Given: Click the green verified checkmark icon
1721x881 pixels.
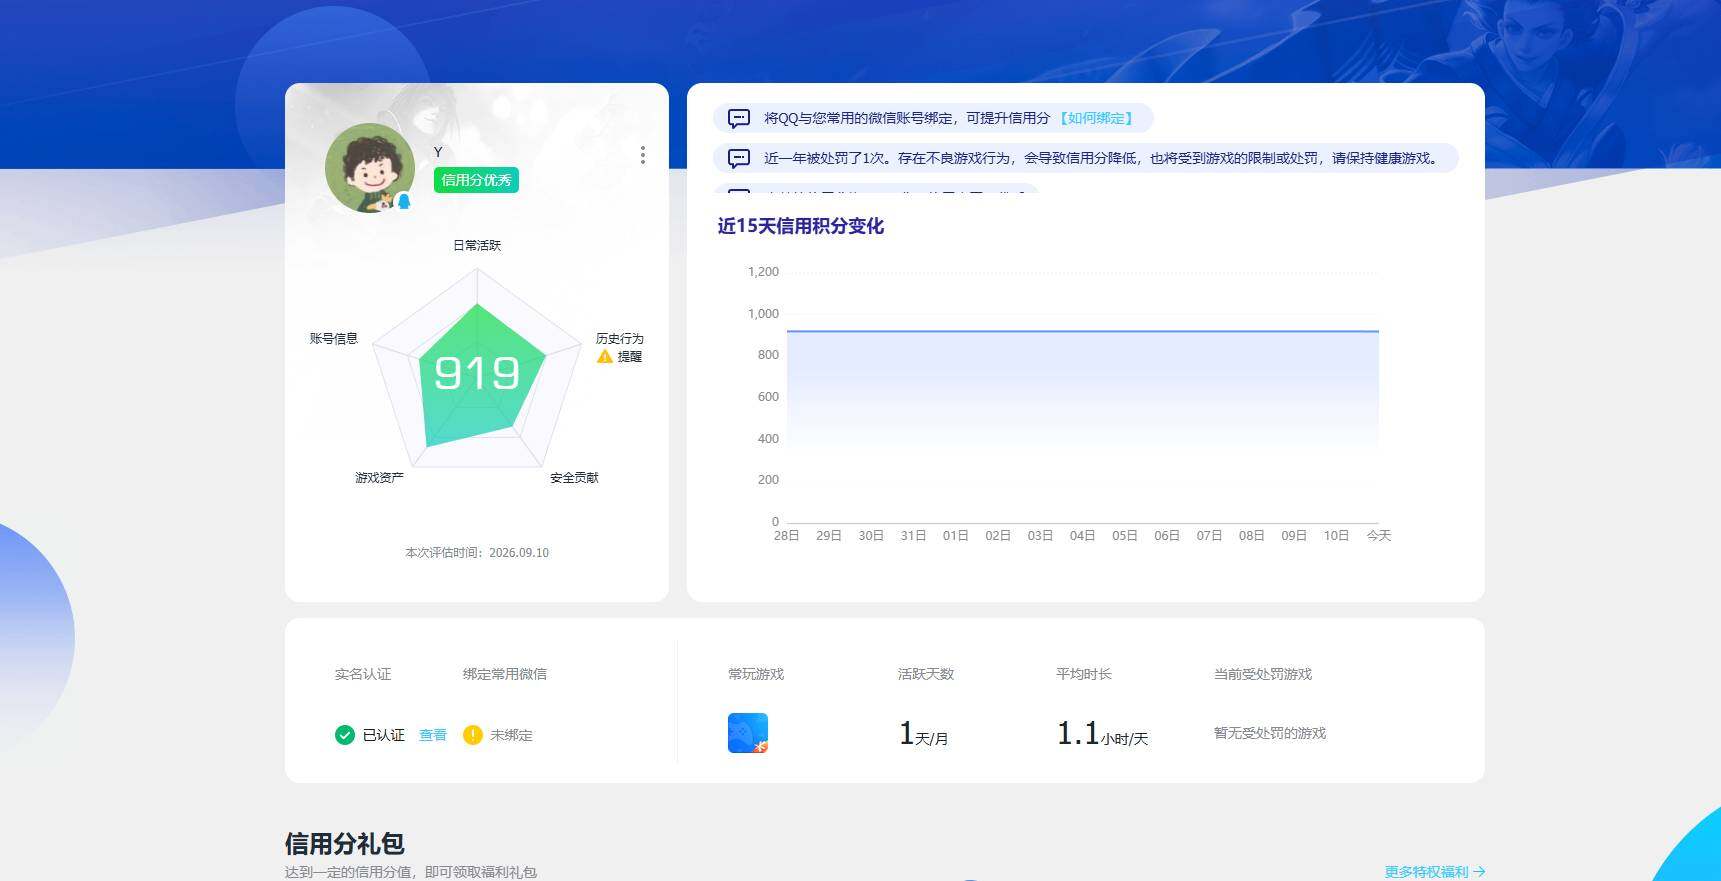Looking at the screenshot, I should point(345,735).
